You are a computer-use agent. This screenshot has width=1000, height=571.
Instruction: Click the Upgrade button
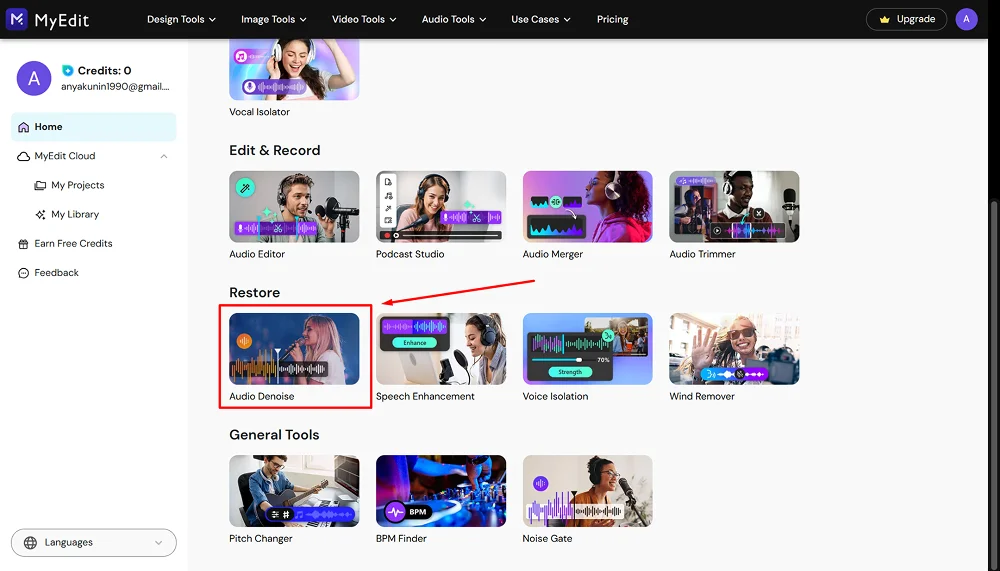[906, 19]
